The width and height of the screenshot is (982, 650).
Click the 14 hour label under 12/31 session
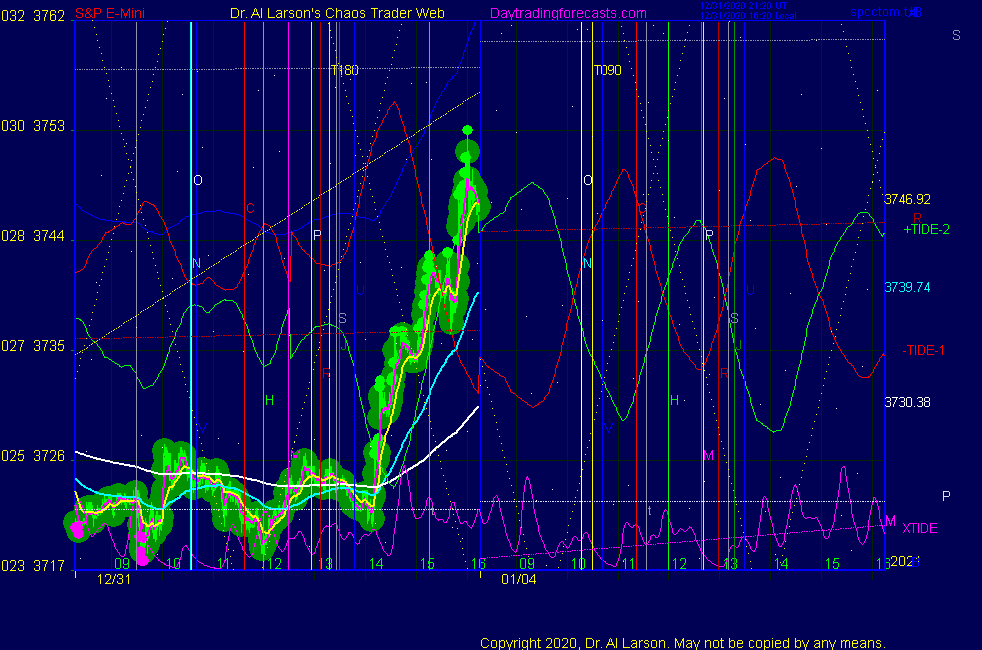click(x=376, y=564)
